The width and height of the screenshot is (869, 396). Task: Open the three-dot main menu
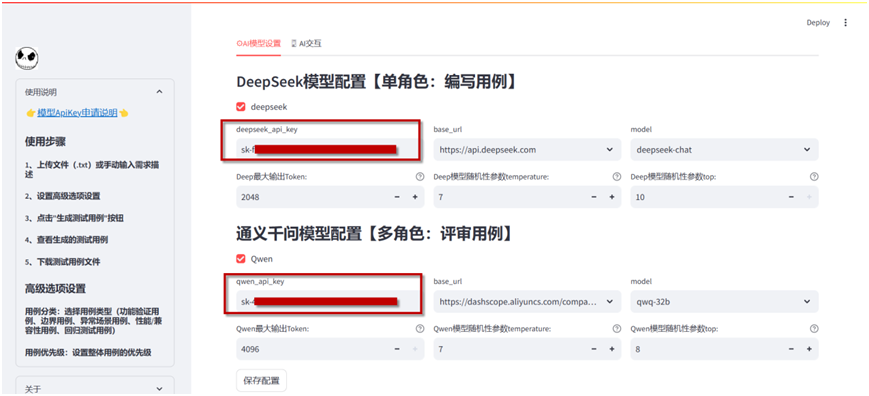tap(845, 23)
